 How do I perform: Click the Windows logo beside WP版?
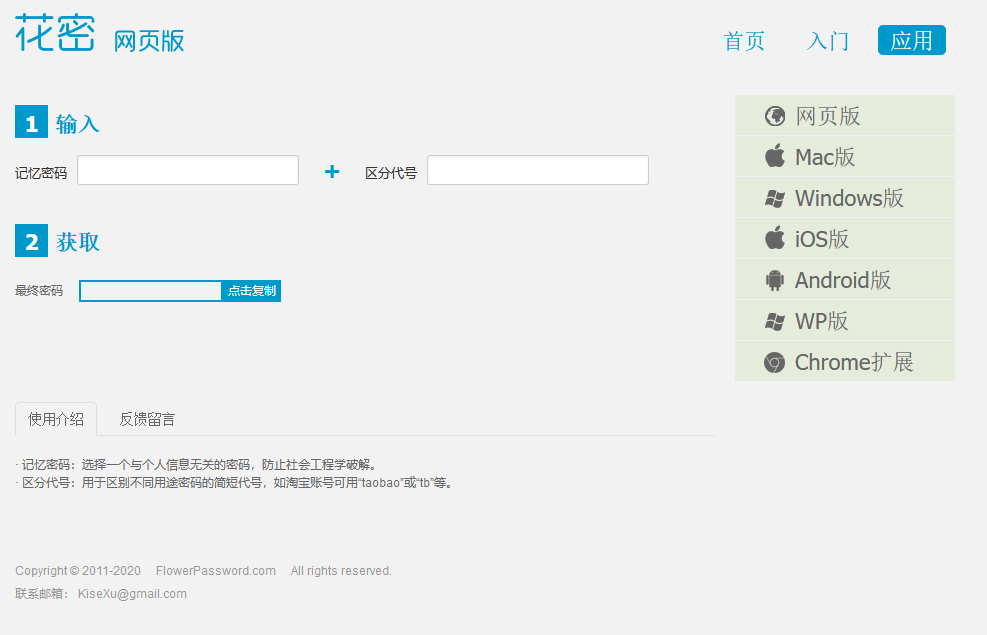click(x=774, y=321)
